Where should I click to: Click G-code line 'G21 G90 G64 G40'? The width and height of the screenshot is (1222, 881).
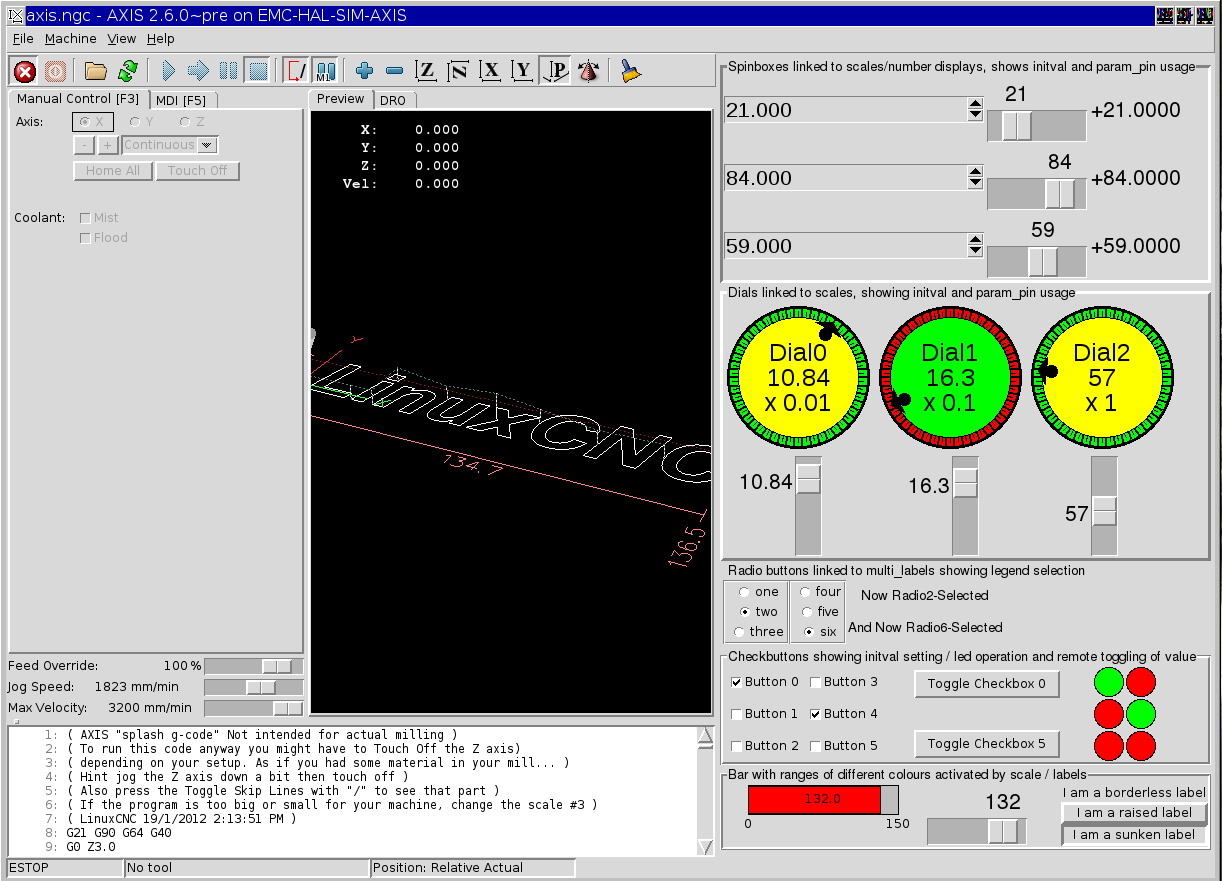coord(119,832)
